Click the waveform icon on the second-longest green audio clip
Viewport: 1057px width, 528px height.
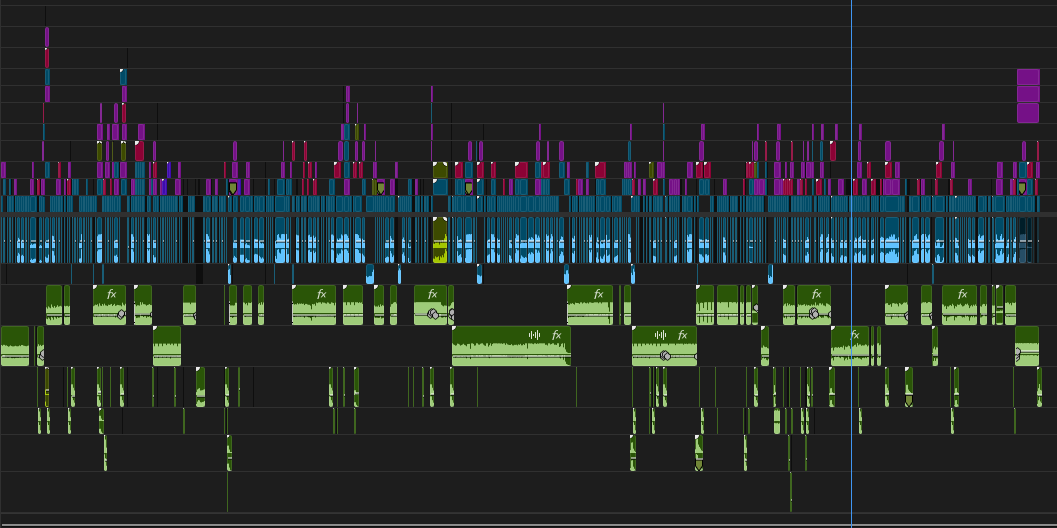[x=661, y=334]
